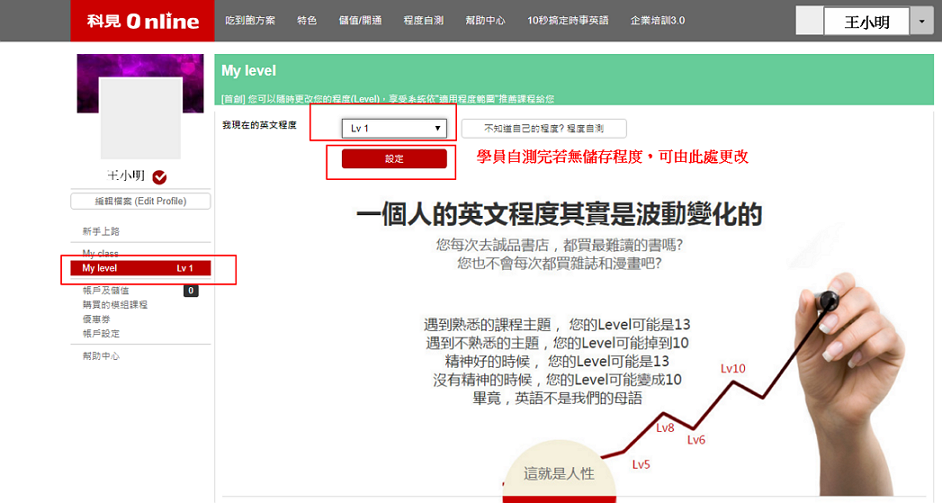Image resolution: width=942 pixels, height=503 pixels.
Task: Open 優惠券 in the sidebar
Action: point(96,319)
